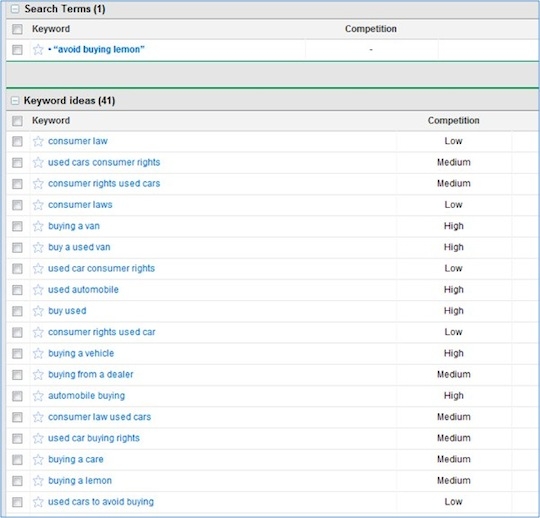Screen dimensions: 540x518
Task: Star the "avoid buying lemon" search term
Action: (x=38, y=50)
